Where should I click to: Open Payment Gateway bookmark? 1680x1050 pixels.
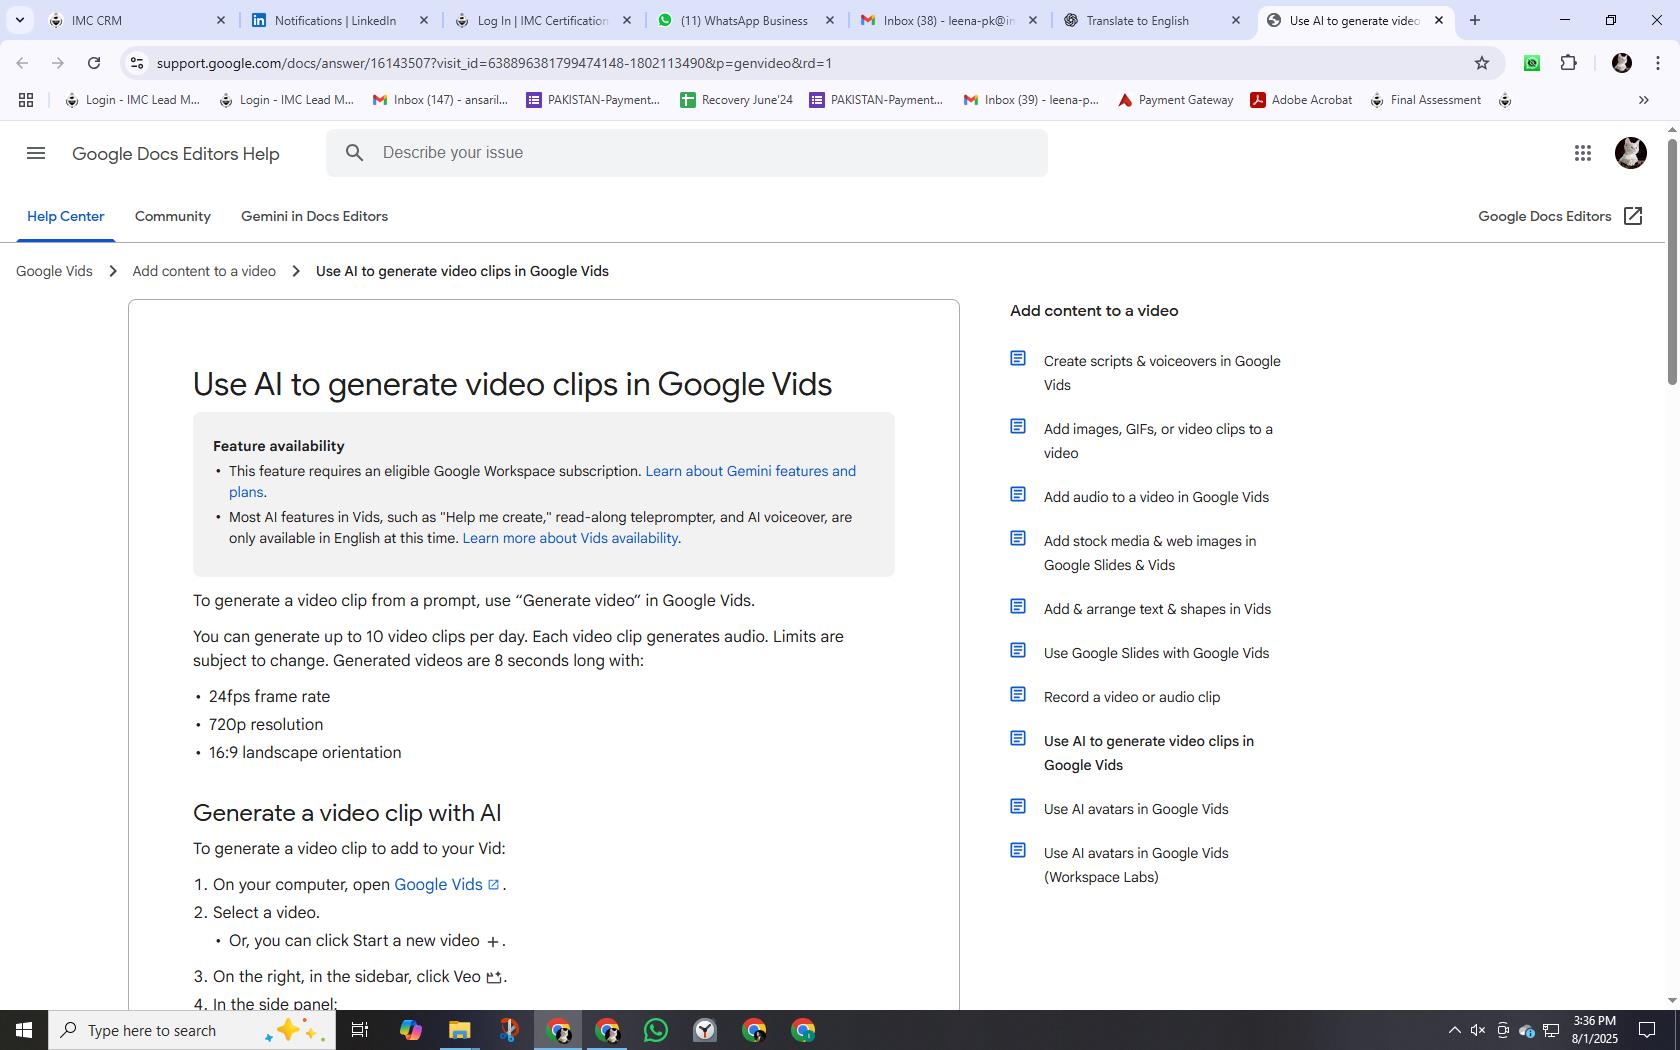point(1175,100)
